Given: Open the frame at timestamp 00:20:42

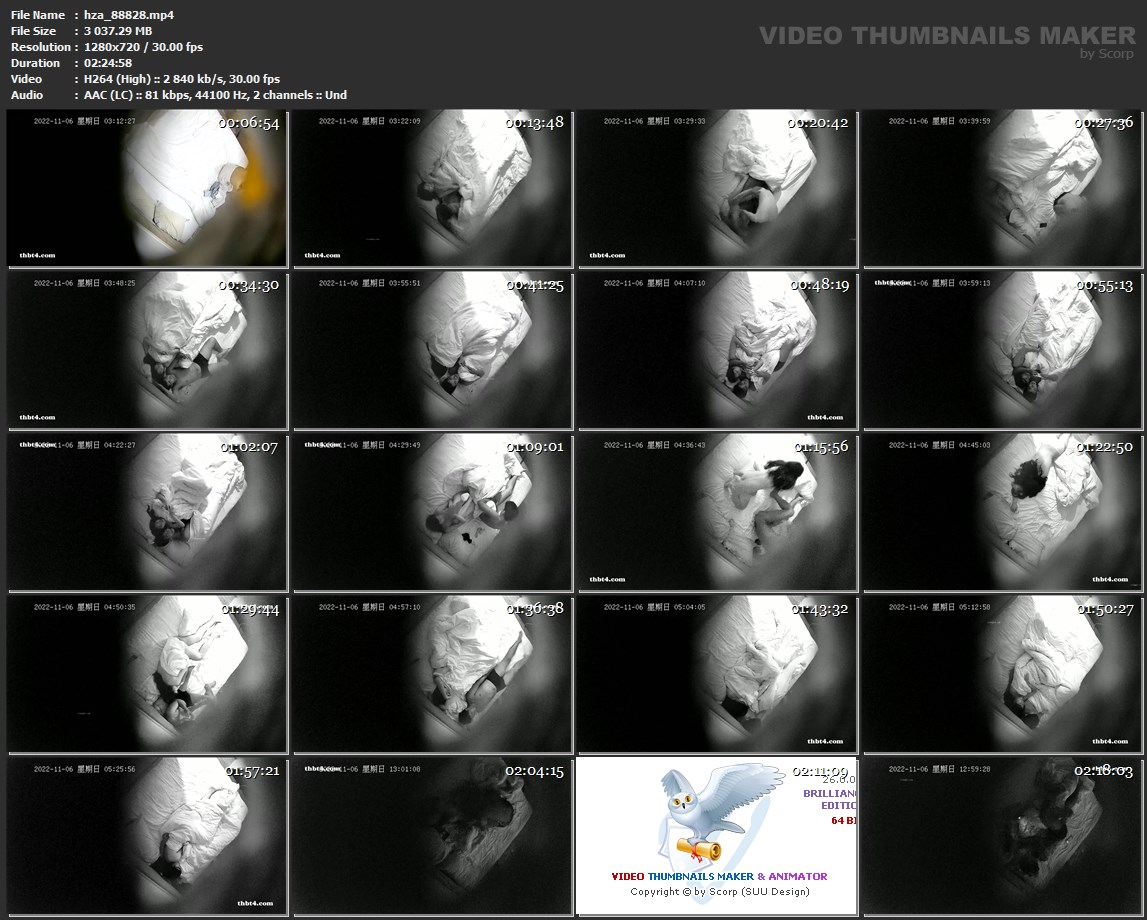Looking at the screenshot, I should pyautogui.click(x=717, y=188).
